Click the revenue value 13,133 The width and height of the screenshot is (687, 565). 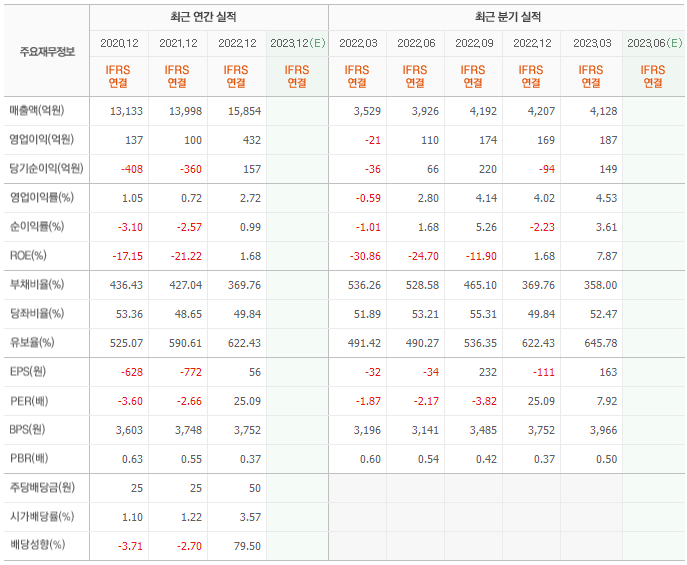point(126,111)
